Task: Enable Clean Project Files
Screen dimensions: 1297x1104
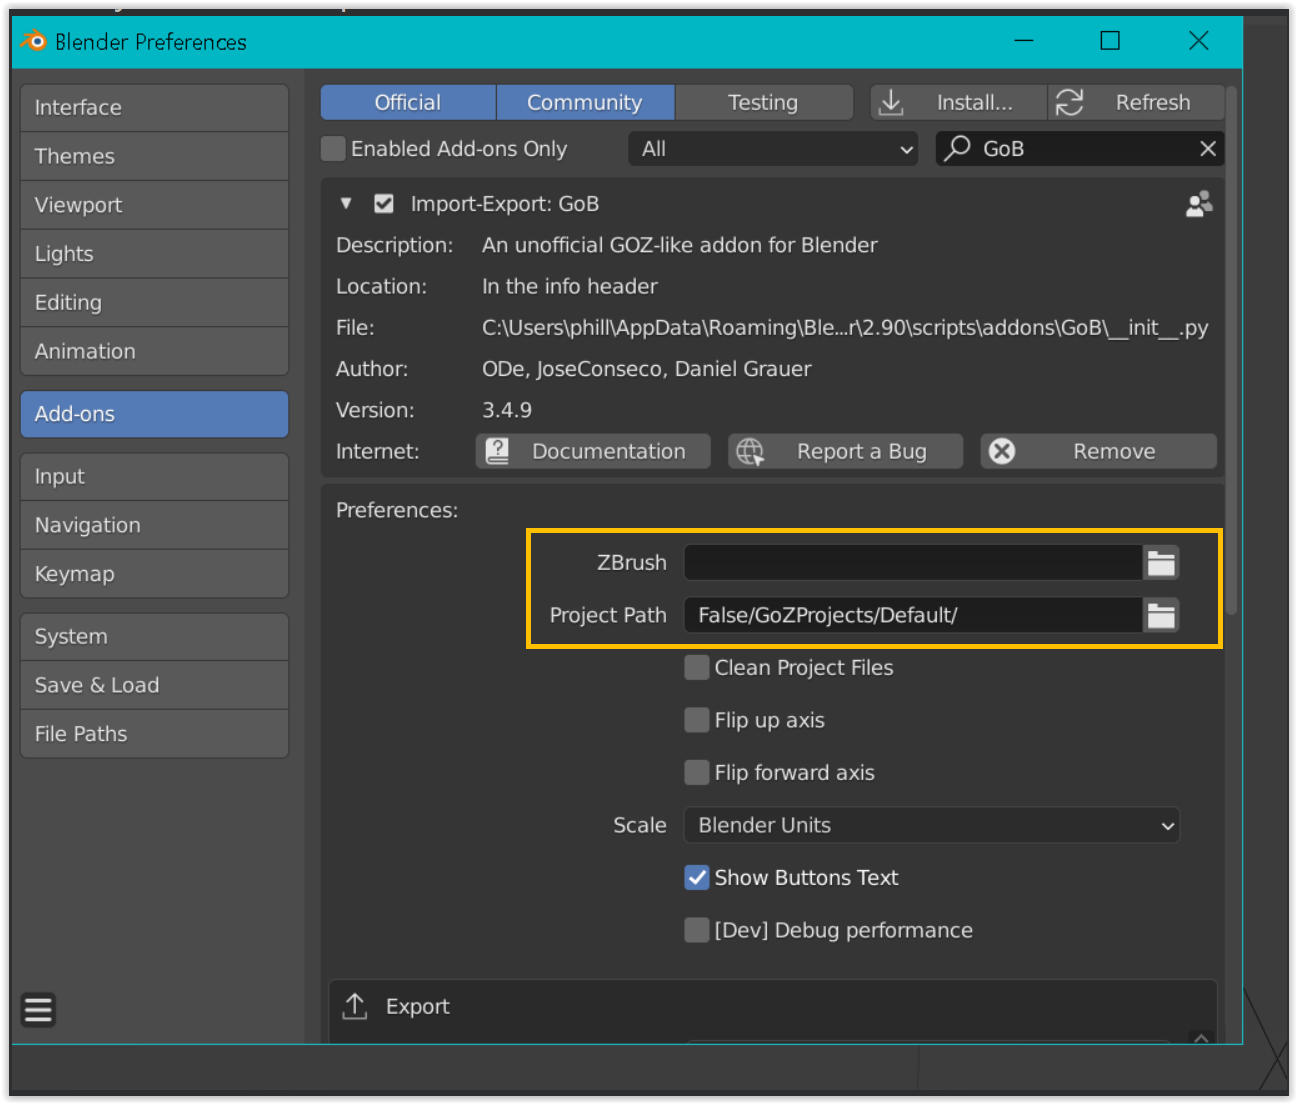Action: (x=696, y=667)
